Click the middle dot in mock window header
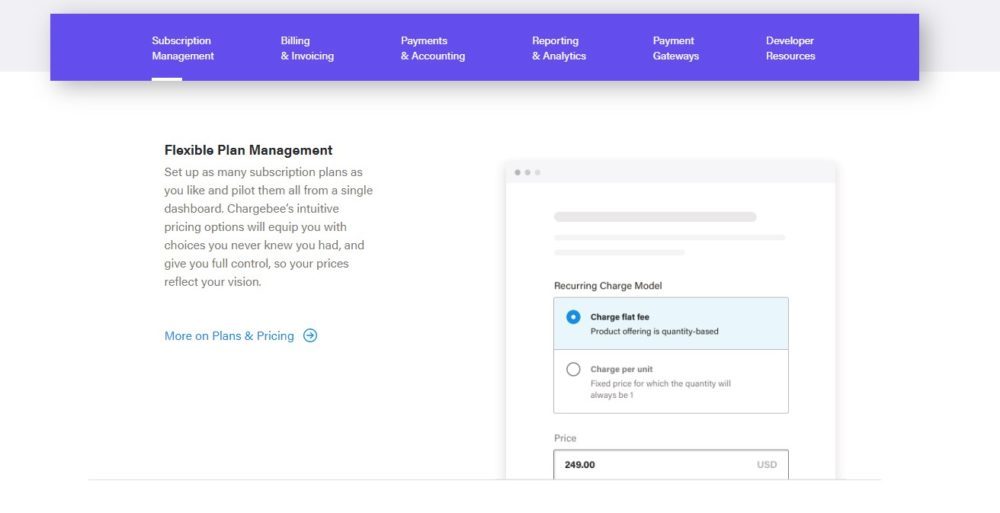Screen dimensions: 1000x513 point(527,172)
